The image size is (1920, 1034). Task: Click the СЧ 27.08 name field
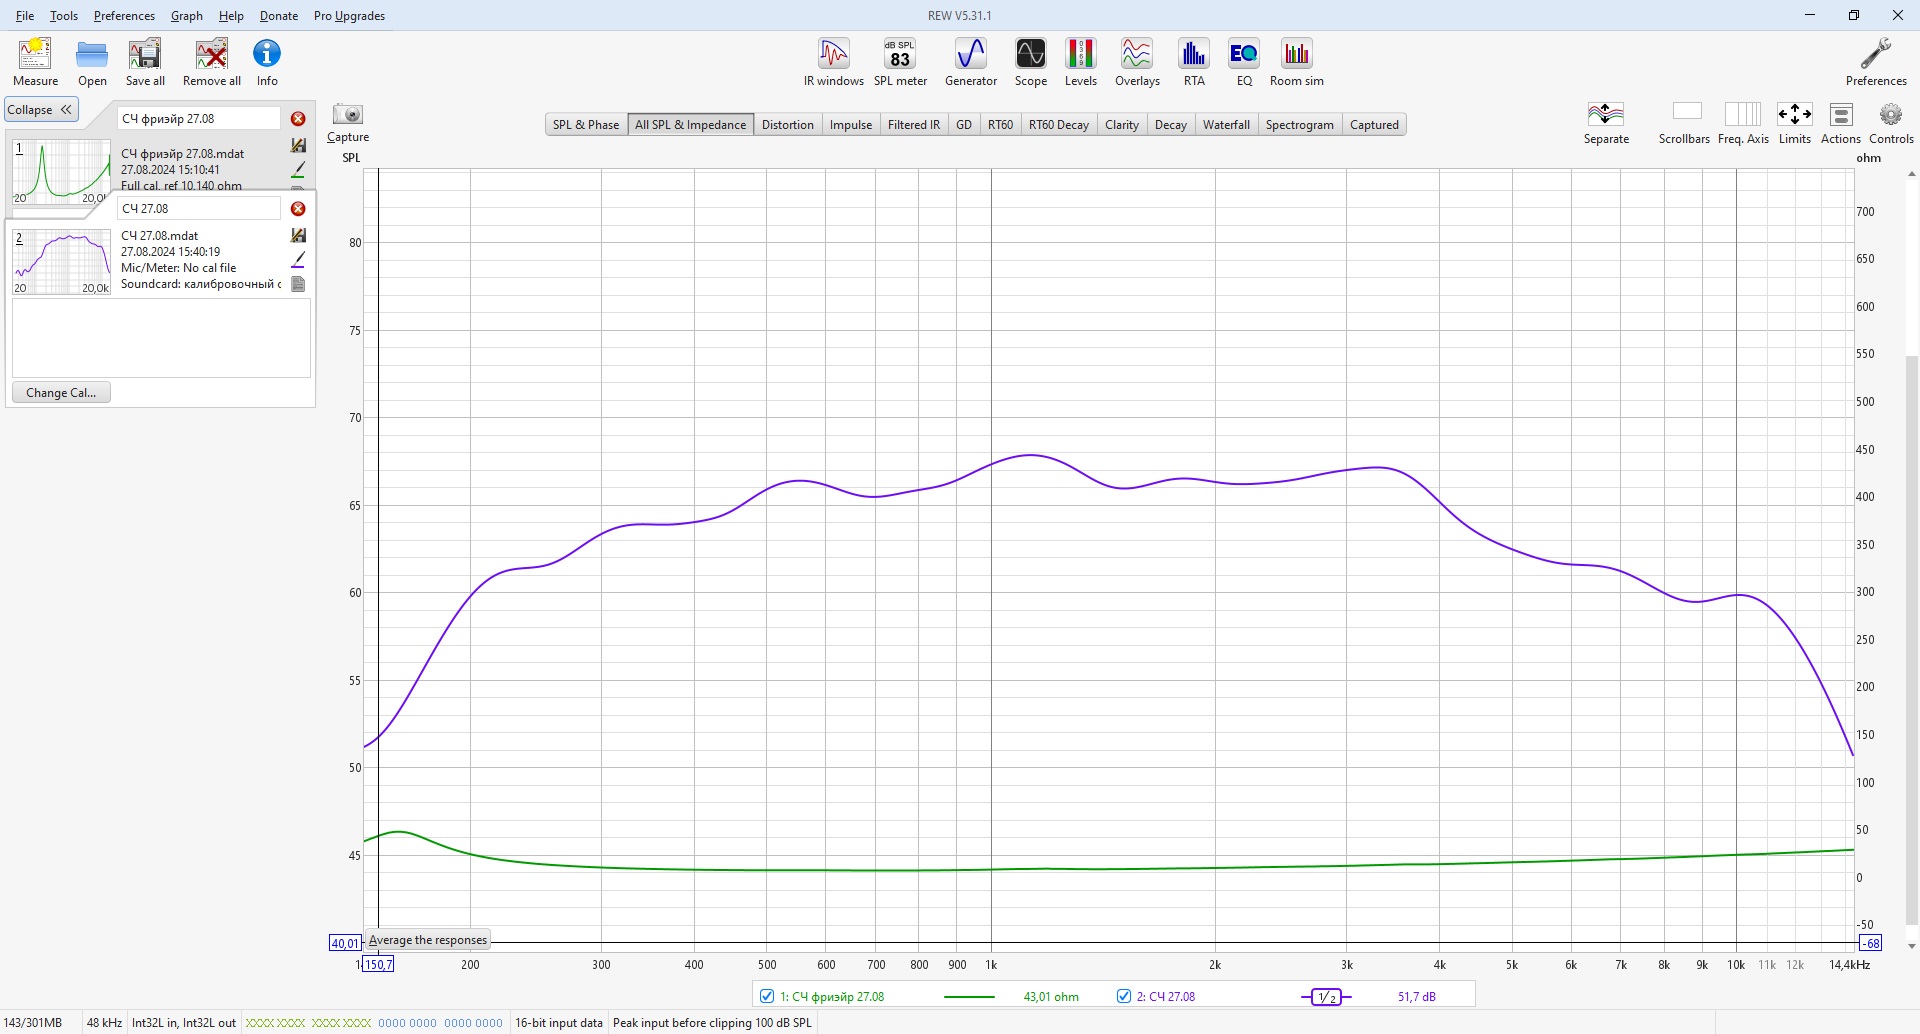[199, 209]
